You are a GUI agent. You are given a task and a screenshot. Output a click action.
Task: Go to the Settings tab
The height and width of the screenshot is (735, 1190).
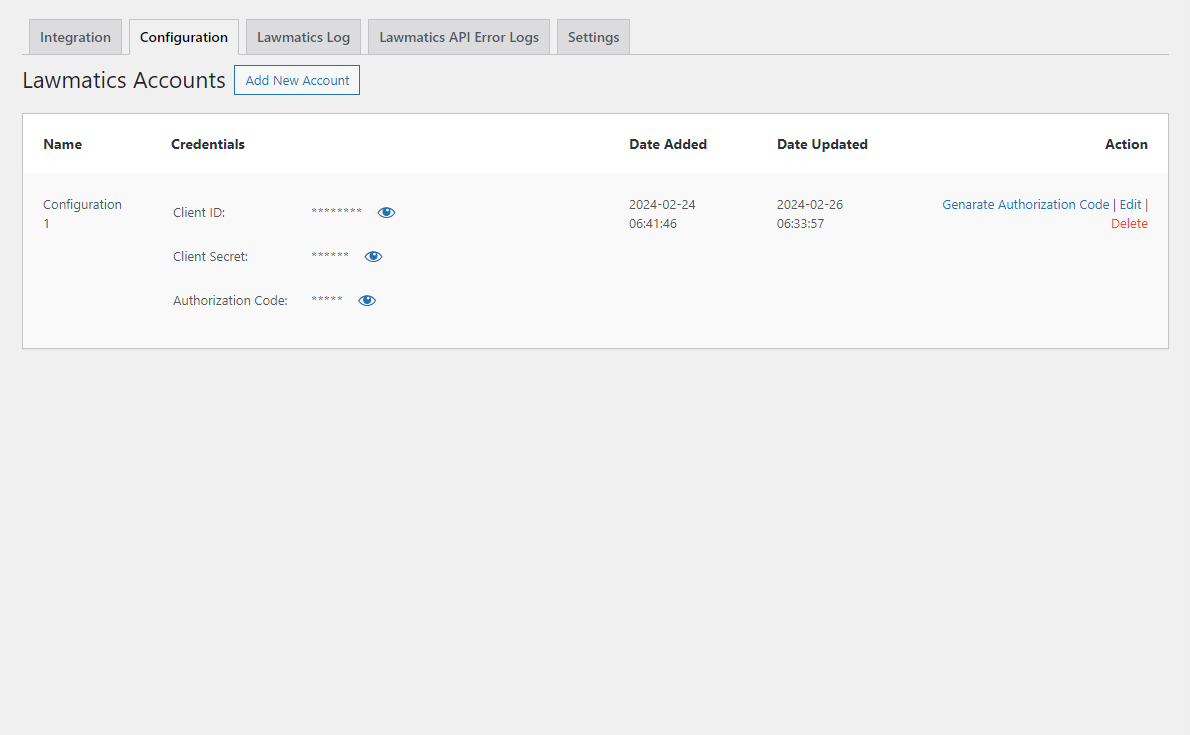[593, 37]
